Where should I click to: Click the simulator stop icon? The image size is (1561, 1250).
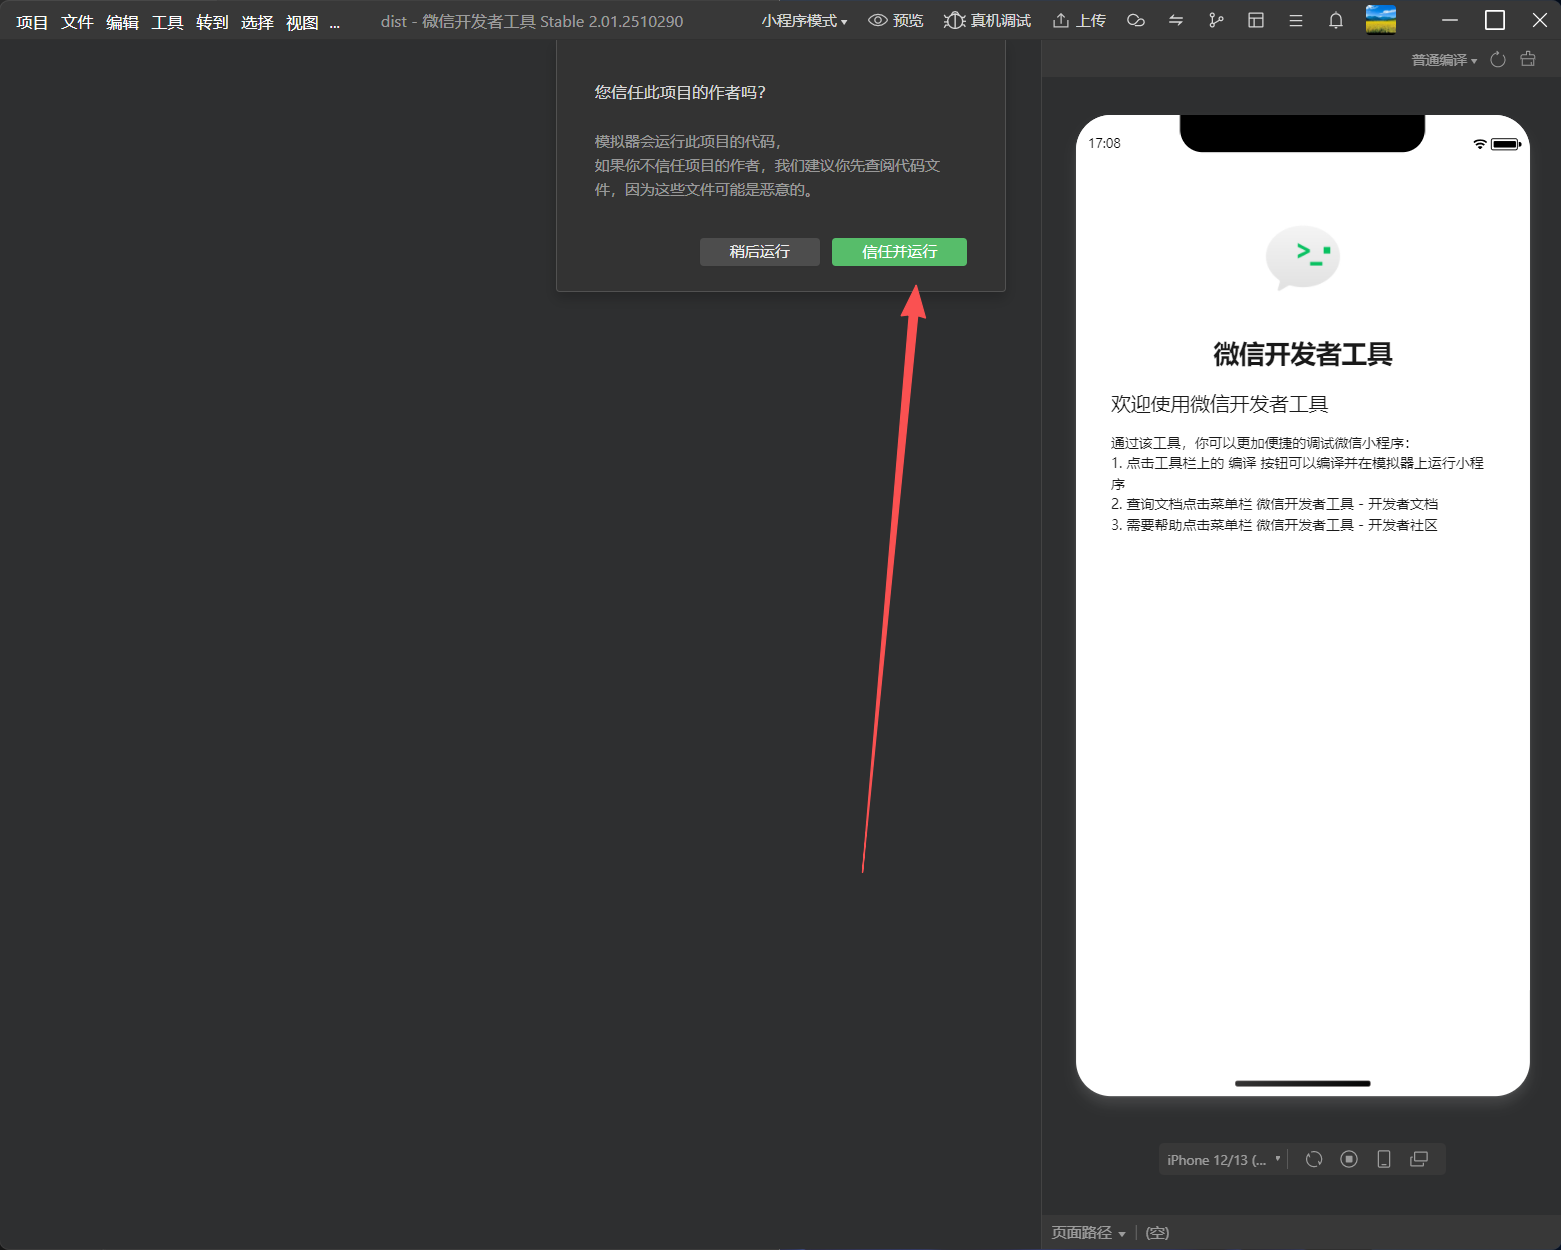(x=1349, y=1159)
